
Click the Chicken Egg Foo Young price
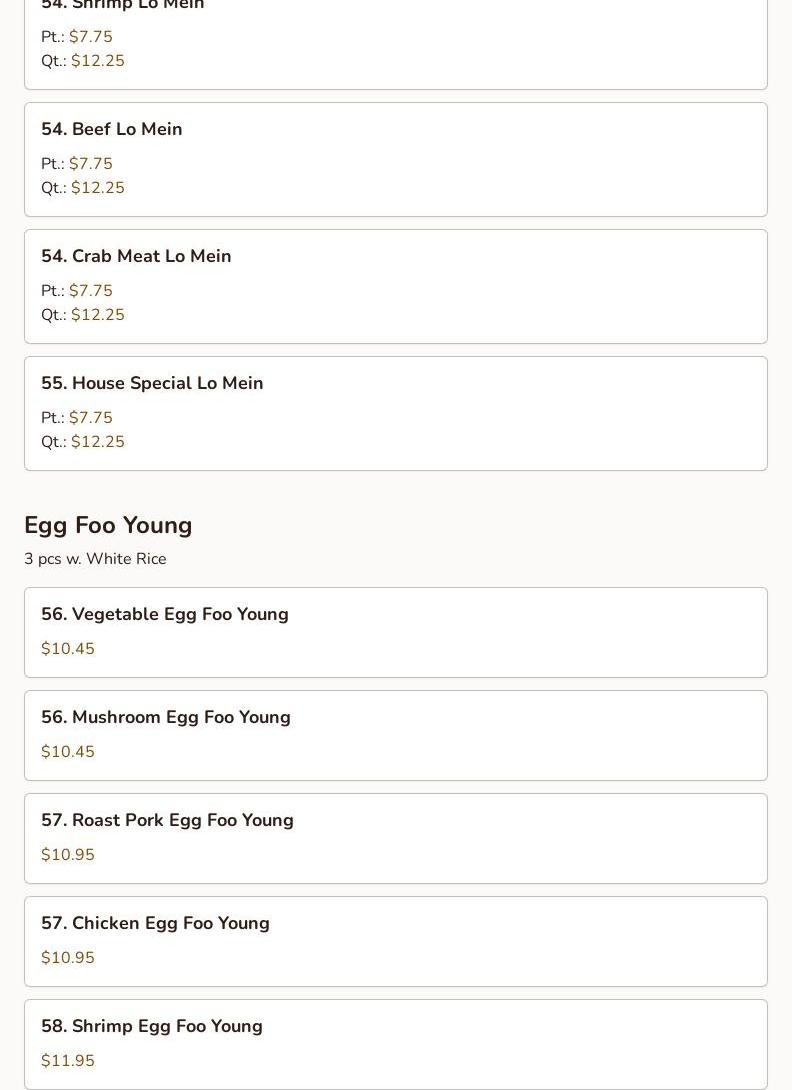click(x=68, y=958)
